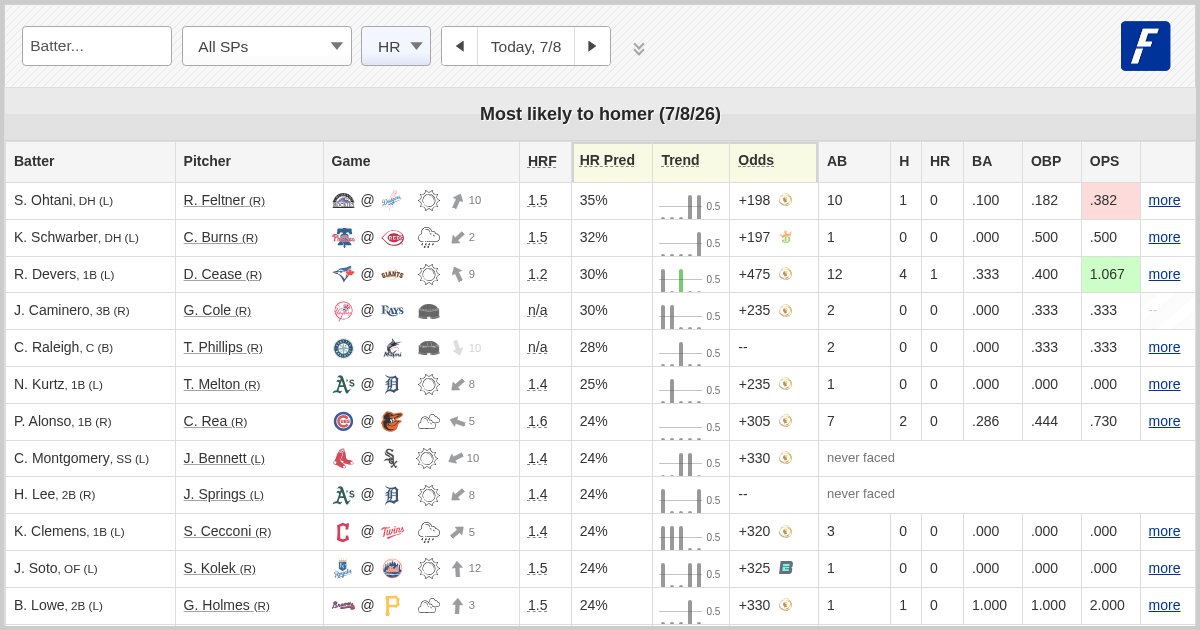Click more link in P. Alonso row
This screenshot has height=630, width=1200.
[x=1164, y=421]
